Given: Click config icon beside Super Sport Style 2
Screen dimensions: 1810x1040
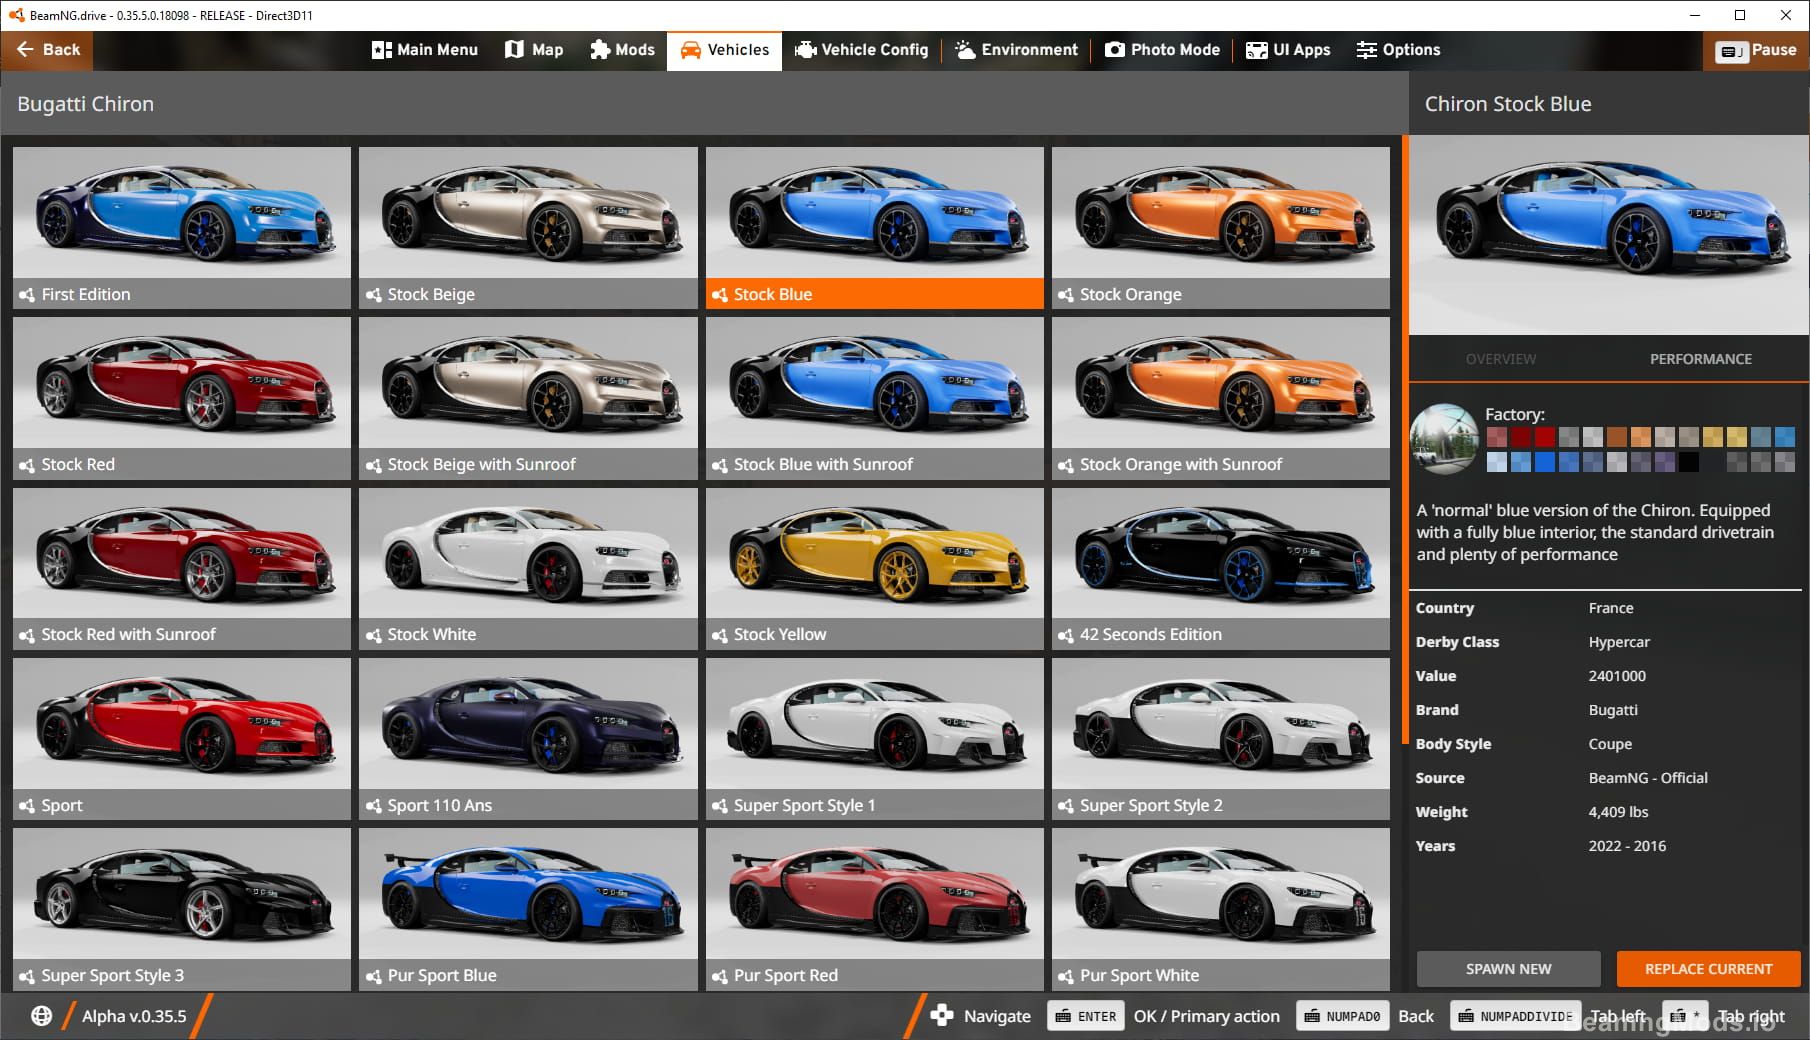Looking at the screenshot, I should tap(1066, 806).
